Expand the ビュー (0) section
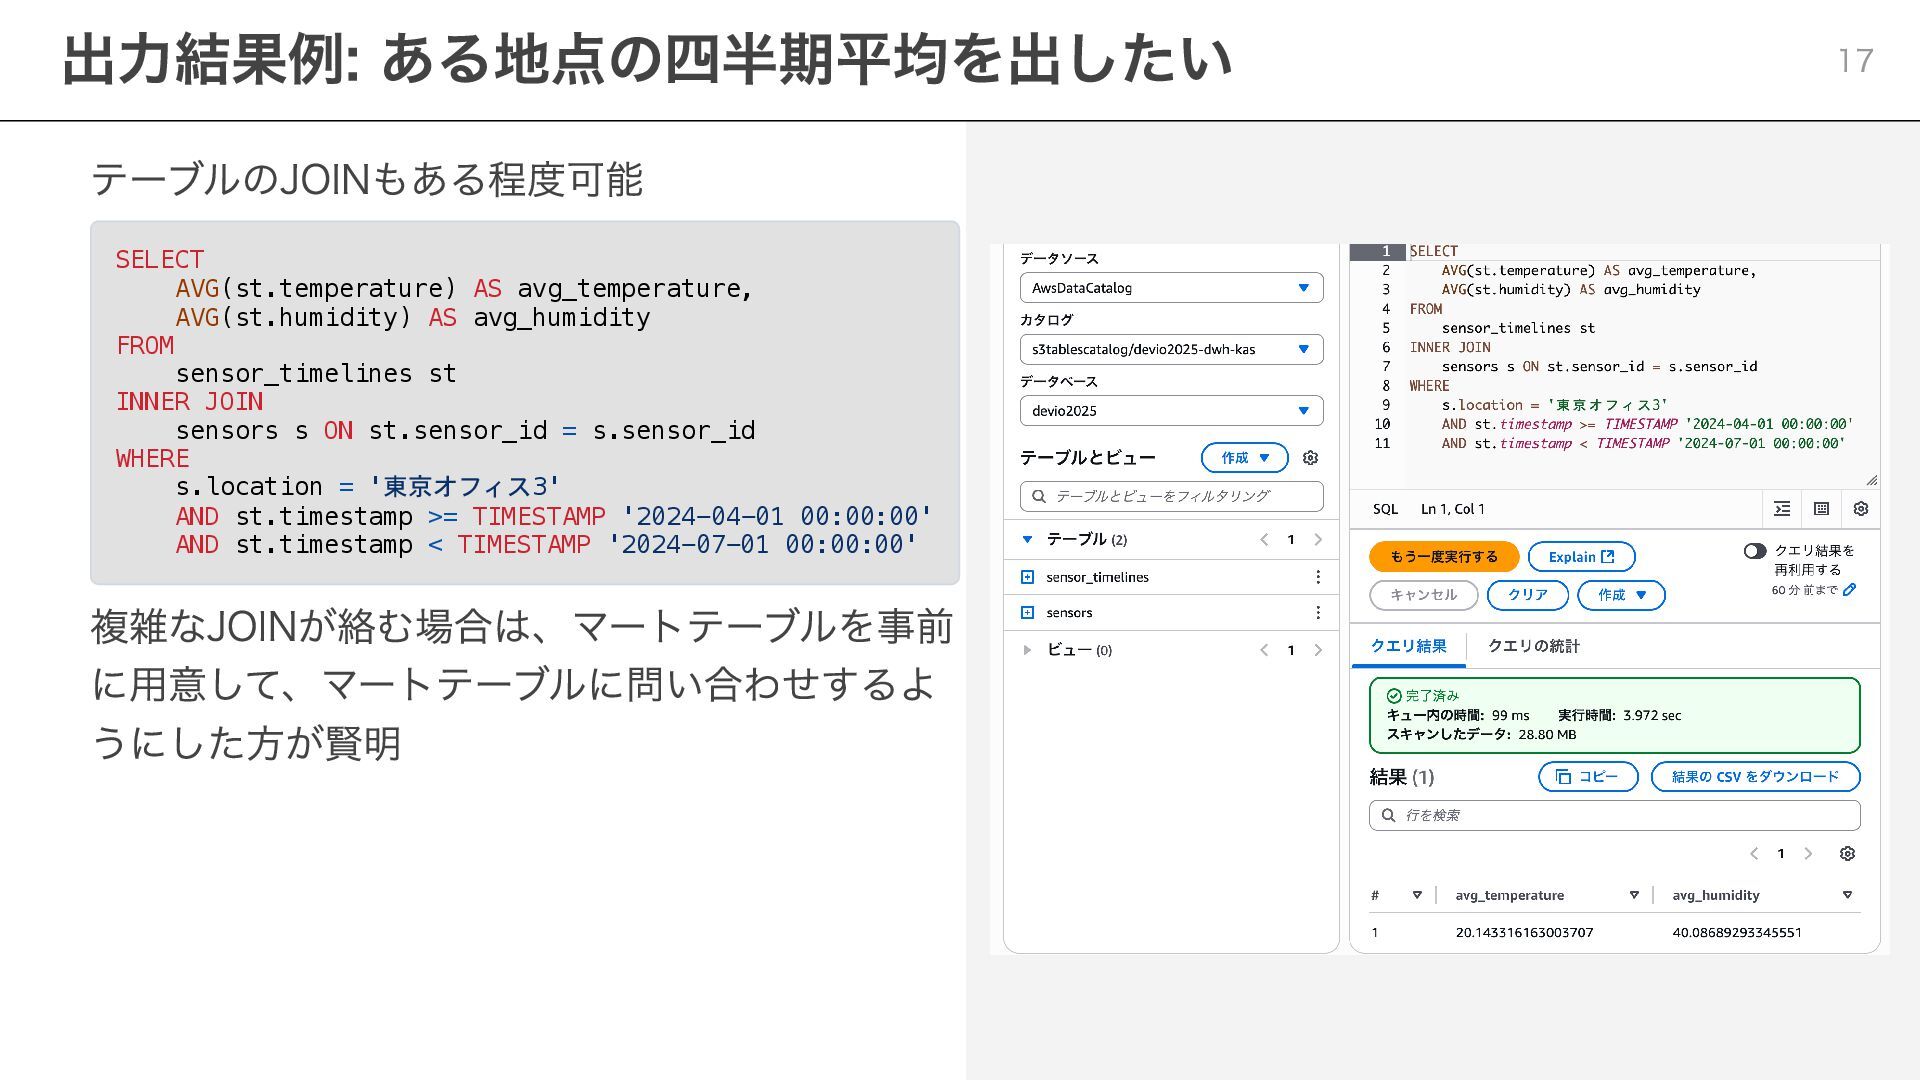 click(x=1027, y=650)
